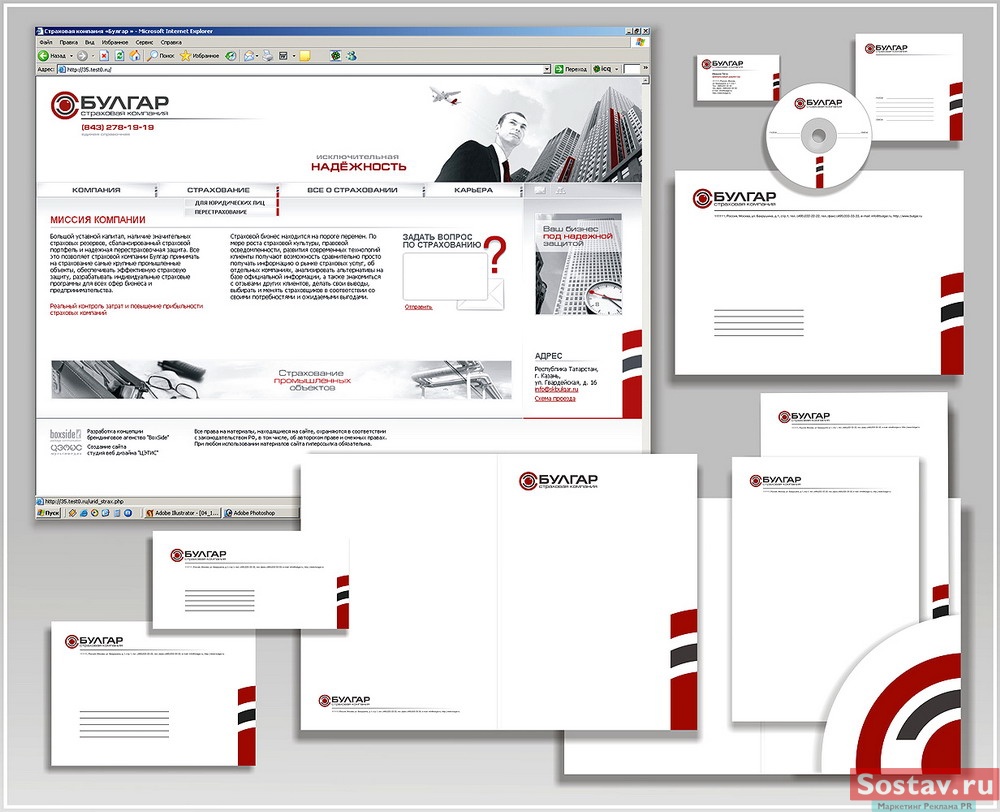The width and height of the screenshot is (1000, 812).
Task: Click the IE Forward arrow button
Action: pyautogui.click(x=82, y=56)
